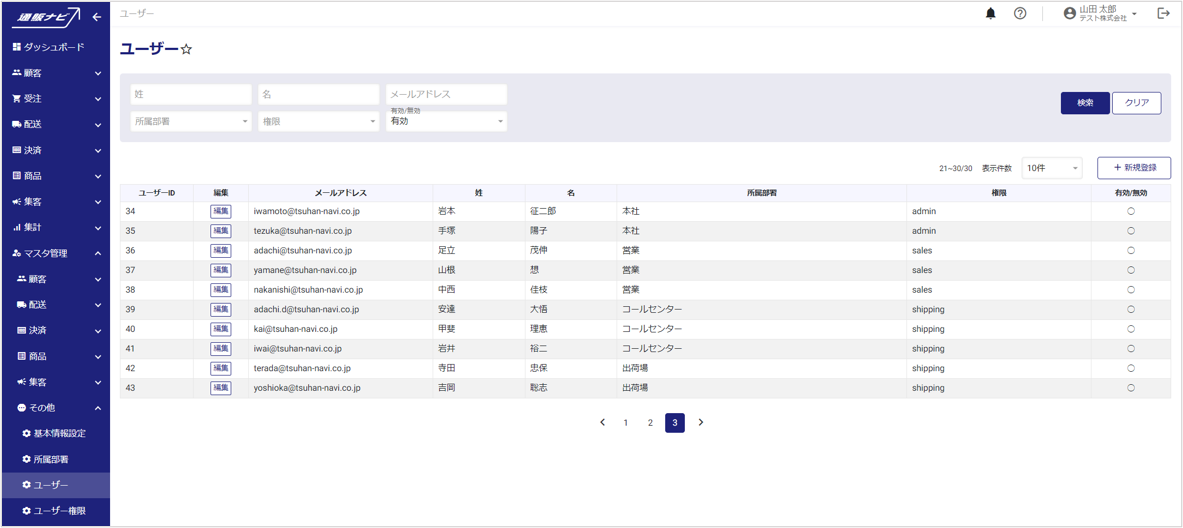This screenshot has height=528, width=1183.
Task: Click the notification bell icon
Action: tap(990, 14)
